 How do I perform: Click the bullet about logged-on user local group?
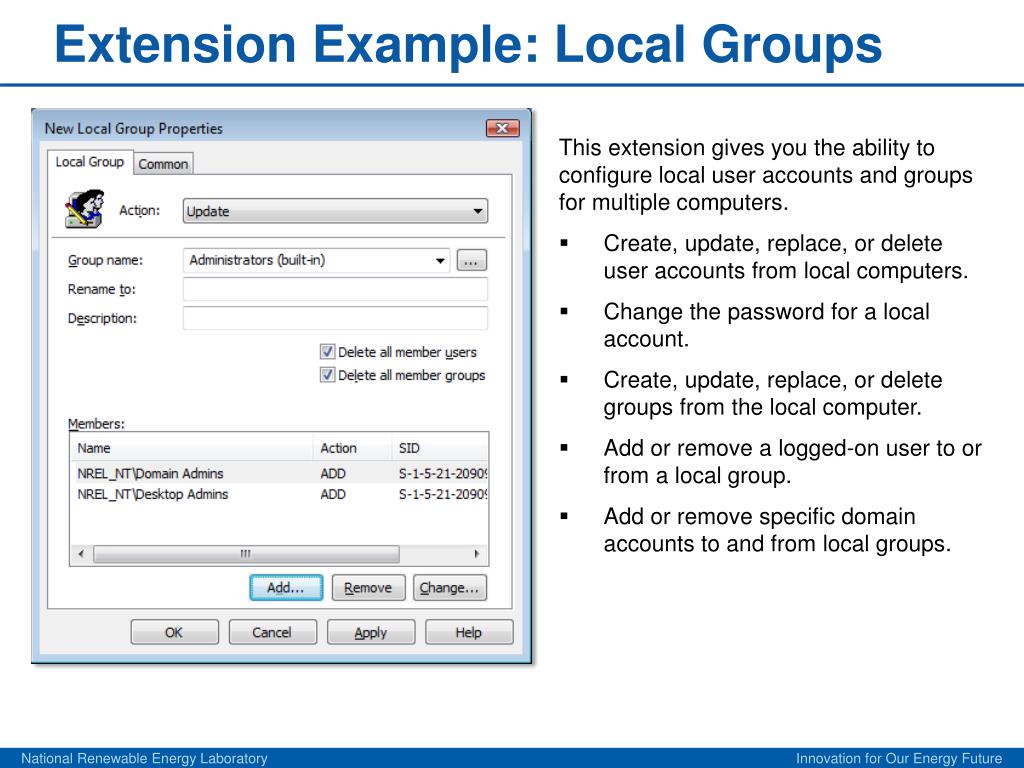(792, 462)
